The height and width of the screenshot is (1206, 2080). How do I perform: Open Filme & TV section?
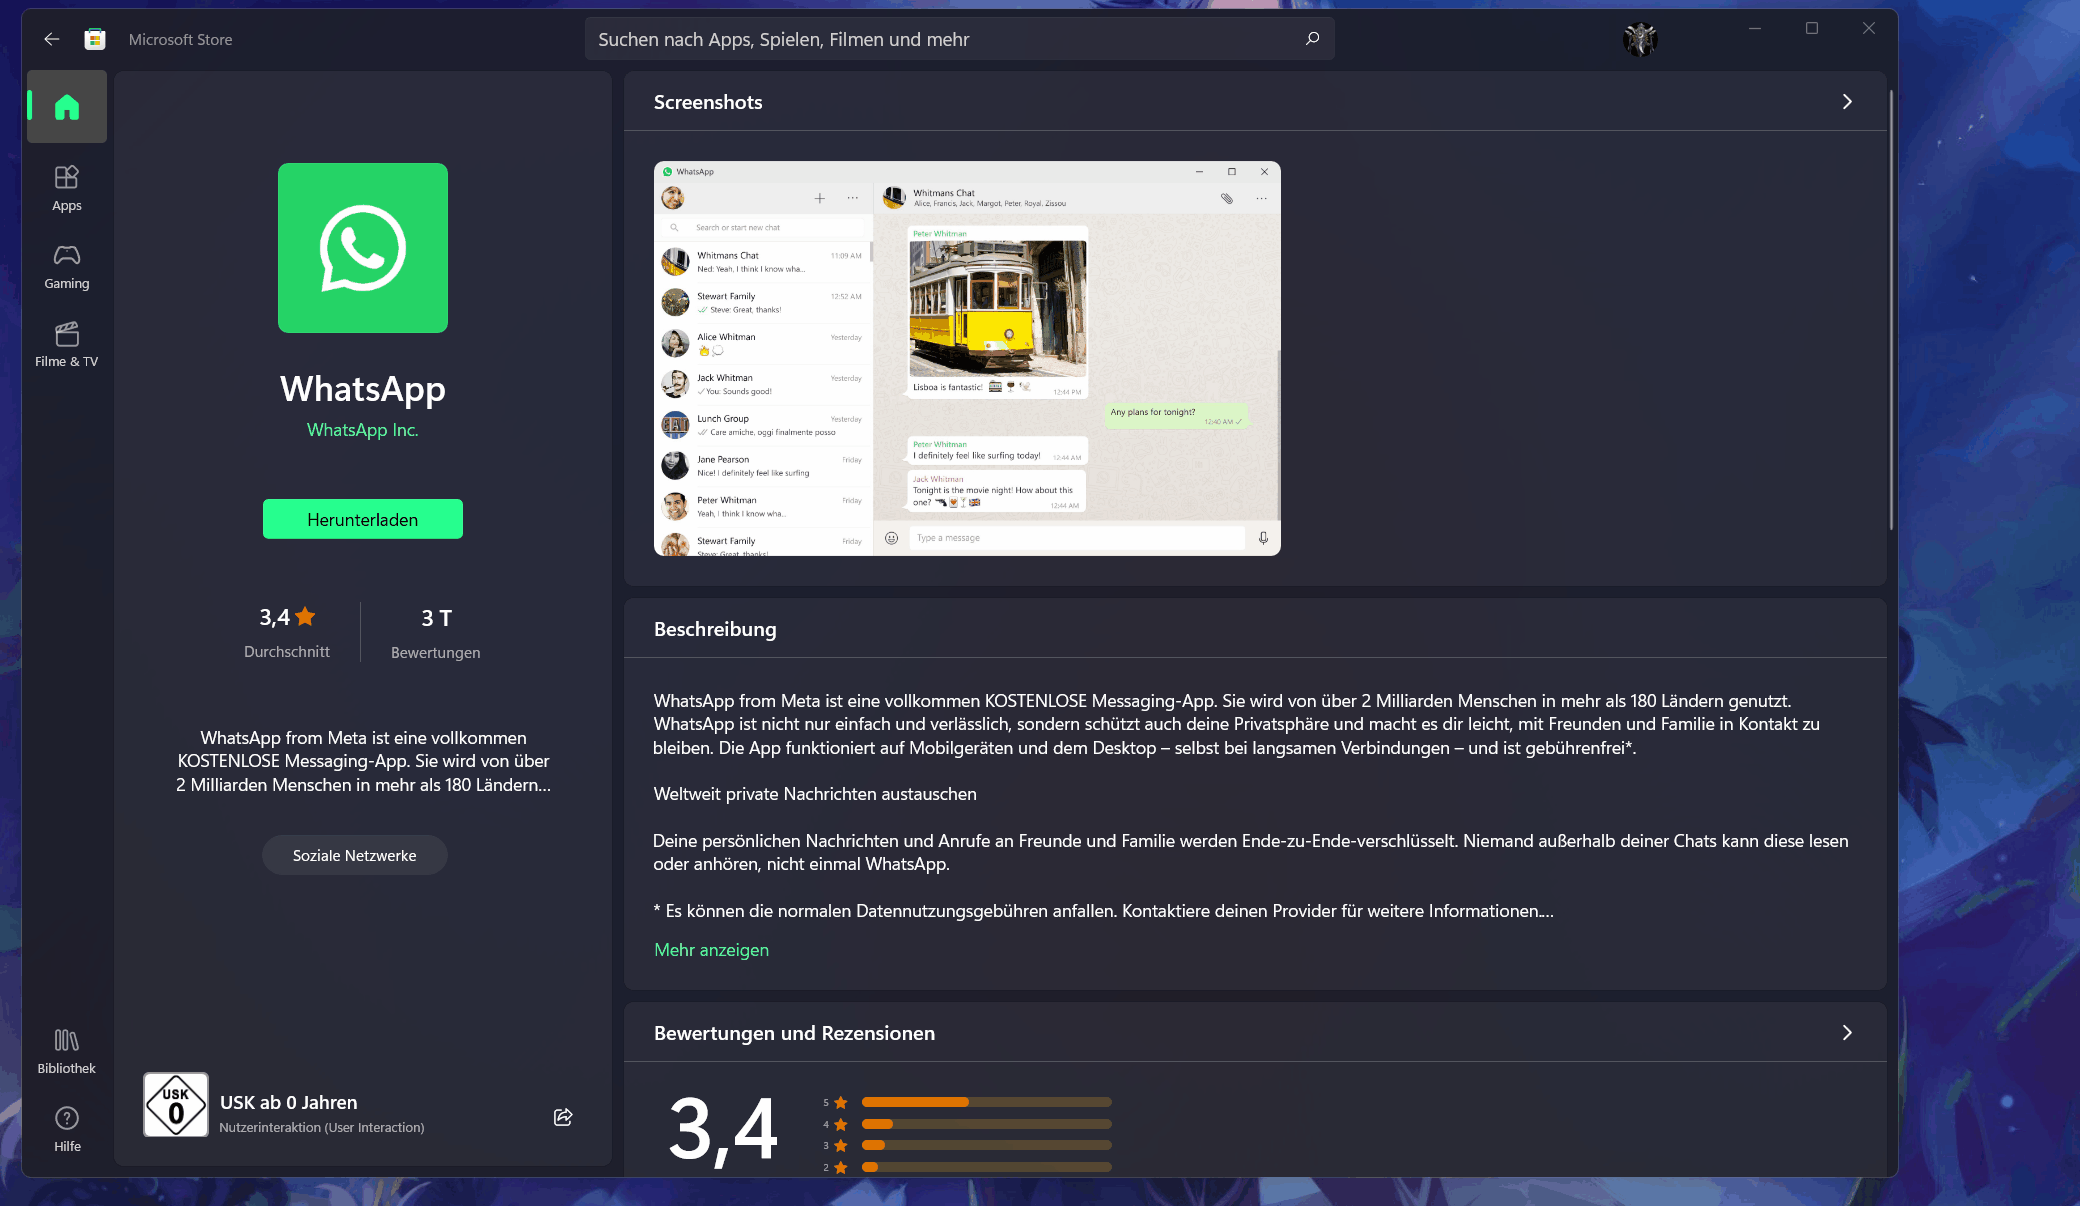tap(67, 344)
